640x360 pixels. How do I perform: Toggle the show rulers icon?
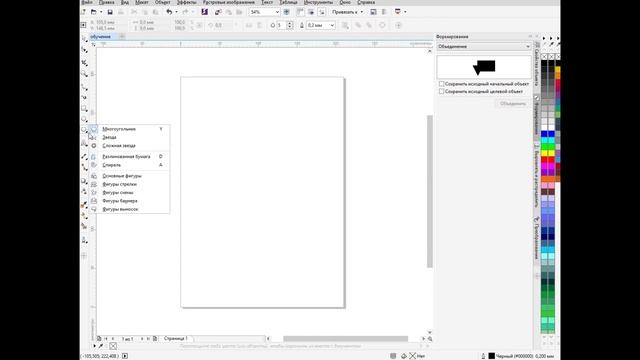pos(300,12)
